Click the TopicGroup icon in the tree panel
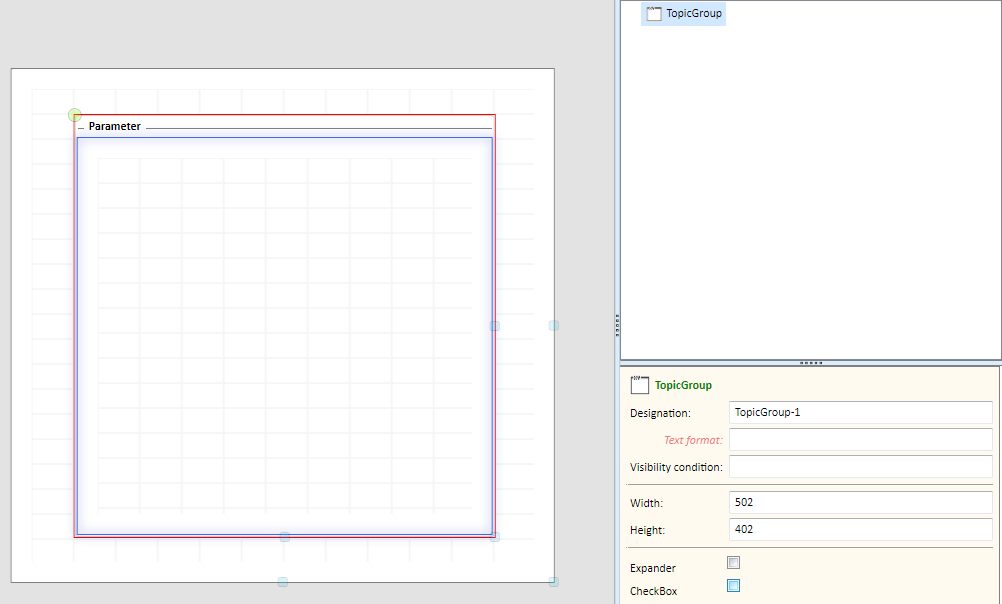1002x604 pixels. 654,14
